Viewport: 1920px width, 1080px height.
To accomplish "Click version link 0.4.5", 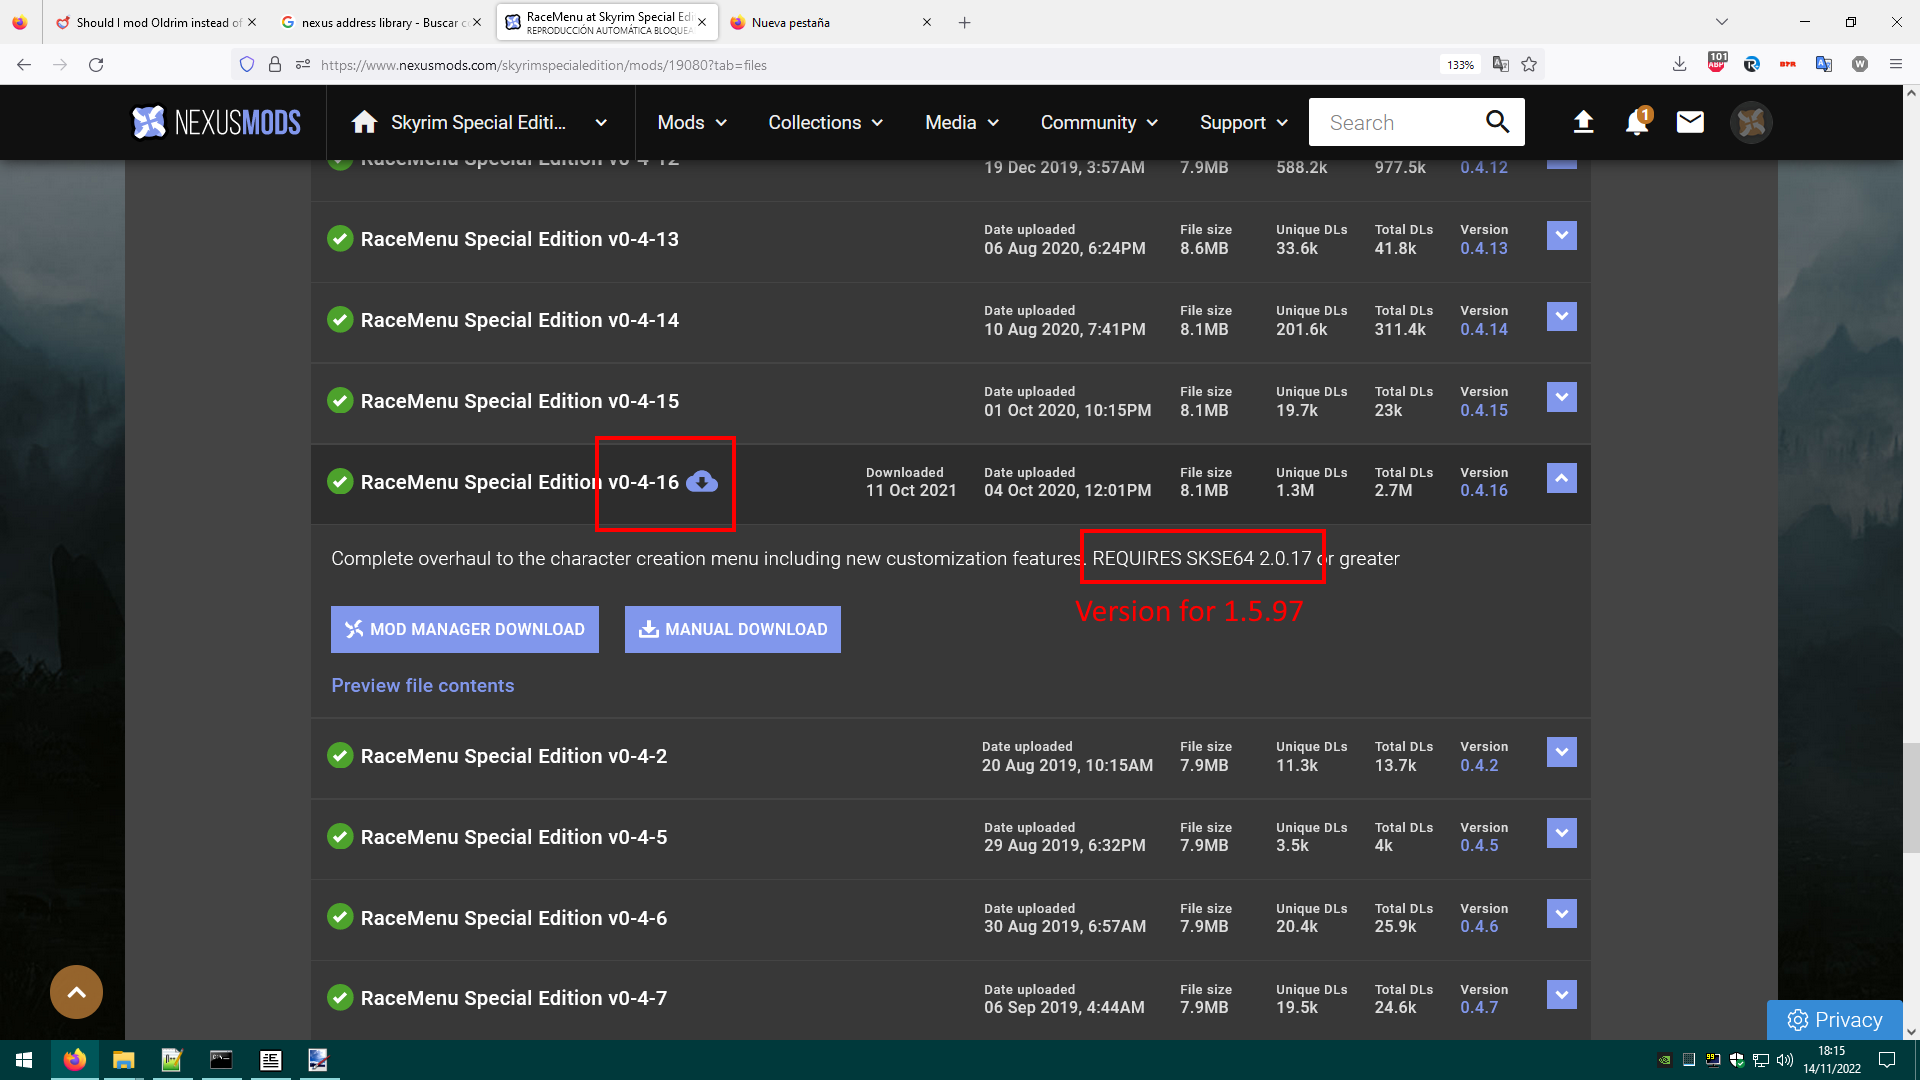I will click(1479, 846).
